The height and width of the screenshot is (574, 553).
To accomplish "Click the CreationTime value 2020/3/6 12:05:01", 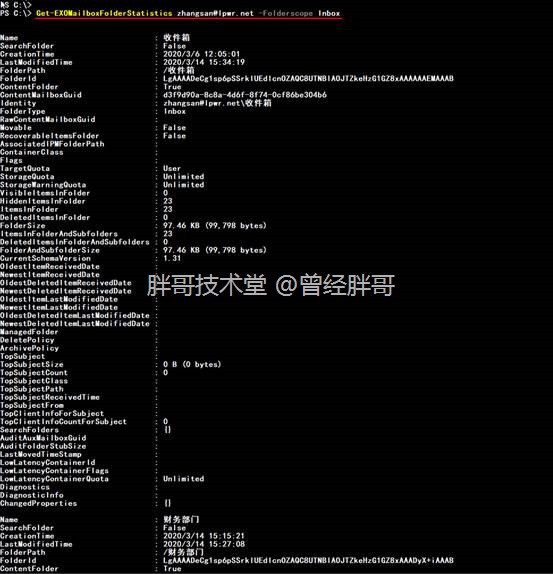I will click(202, 54).
